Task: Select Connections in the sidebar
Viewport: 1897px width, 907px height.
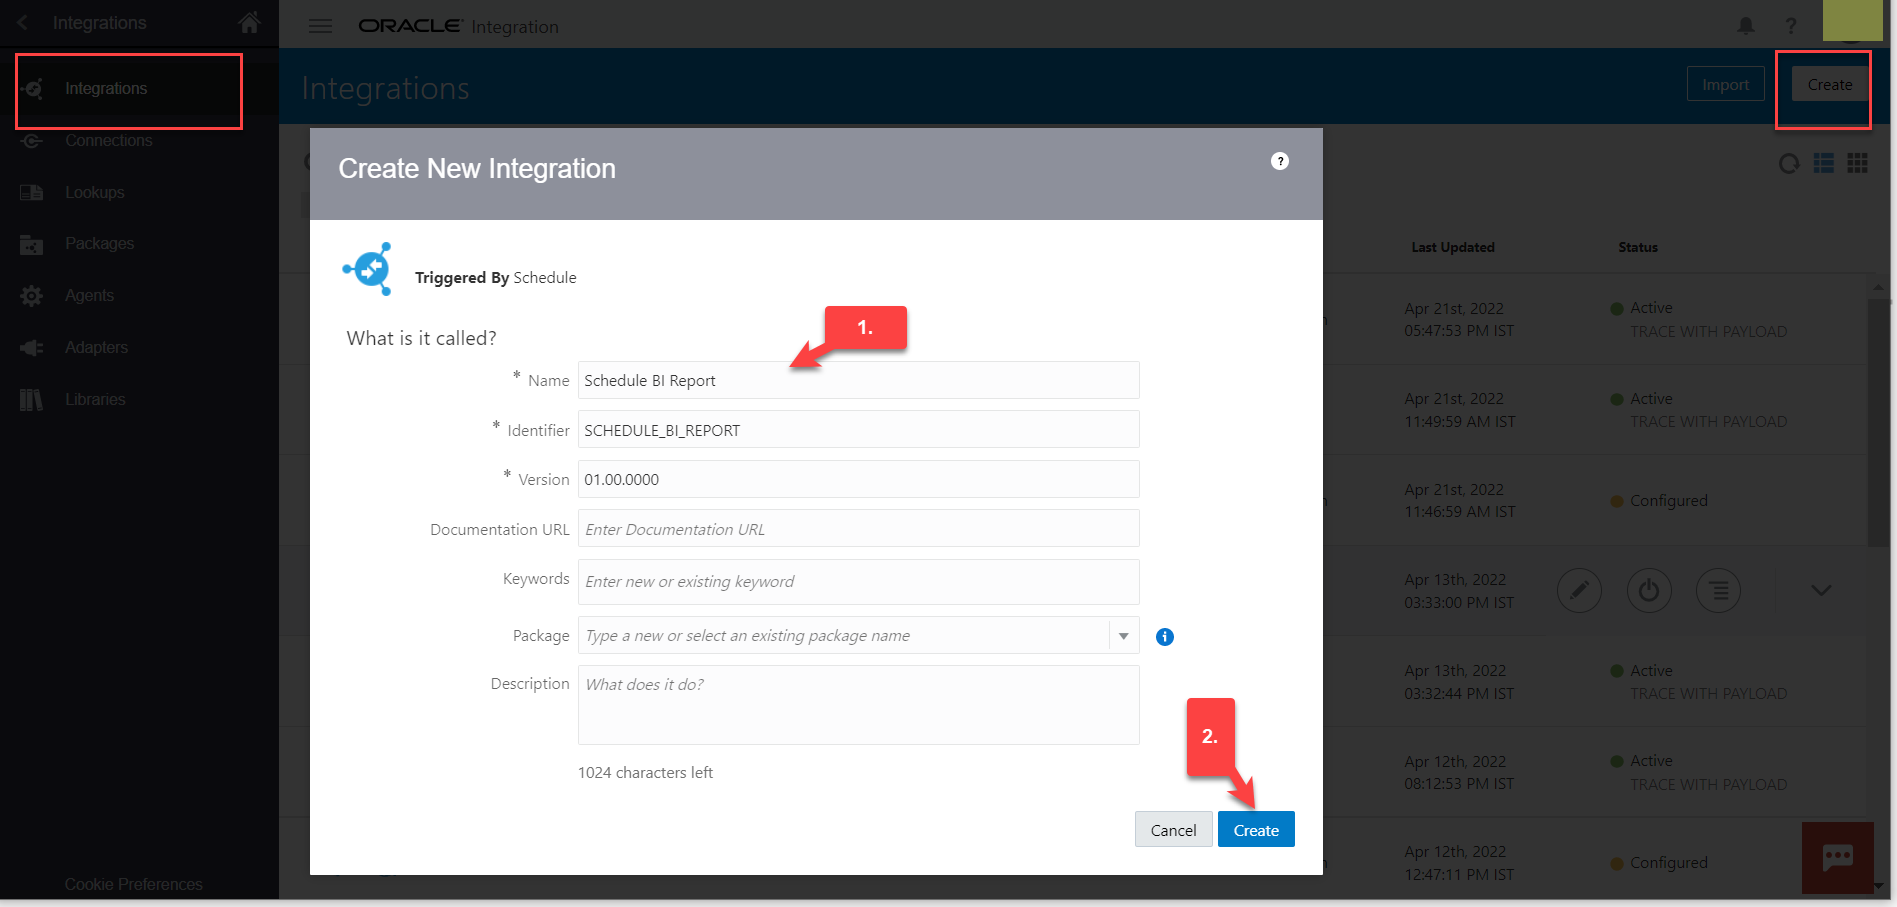Action: (108, 141)
